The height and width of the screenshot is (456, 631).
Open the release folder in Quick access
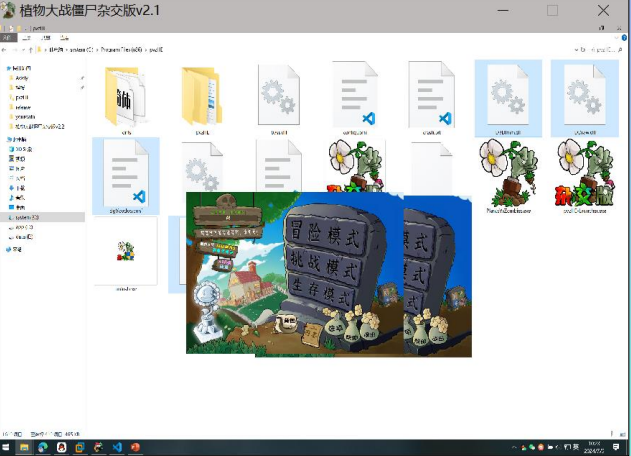pyautogui.click(x=20, y=107)
